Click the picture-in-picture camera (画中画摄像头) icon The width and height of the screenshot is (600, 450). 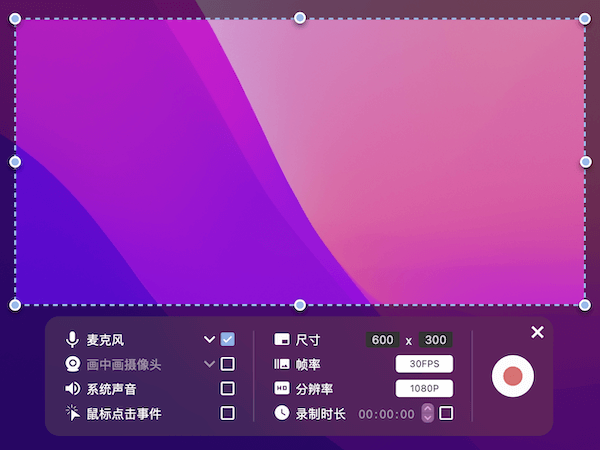(x=72, y=364)
